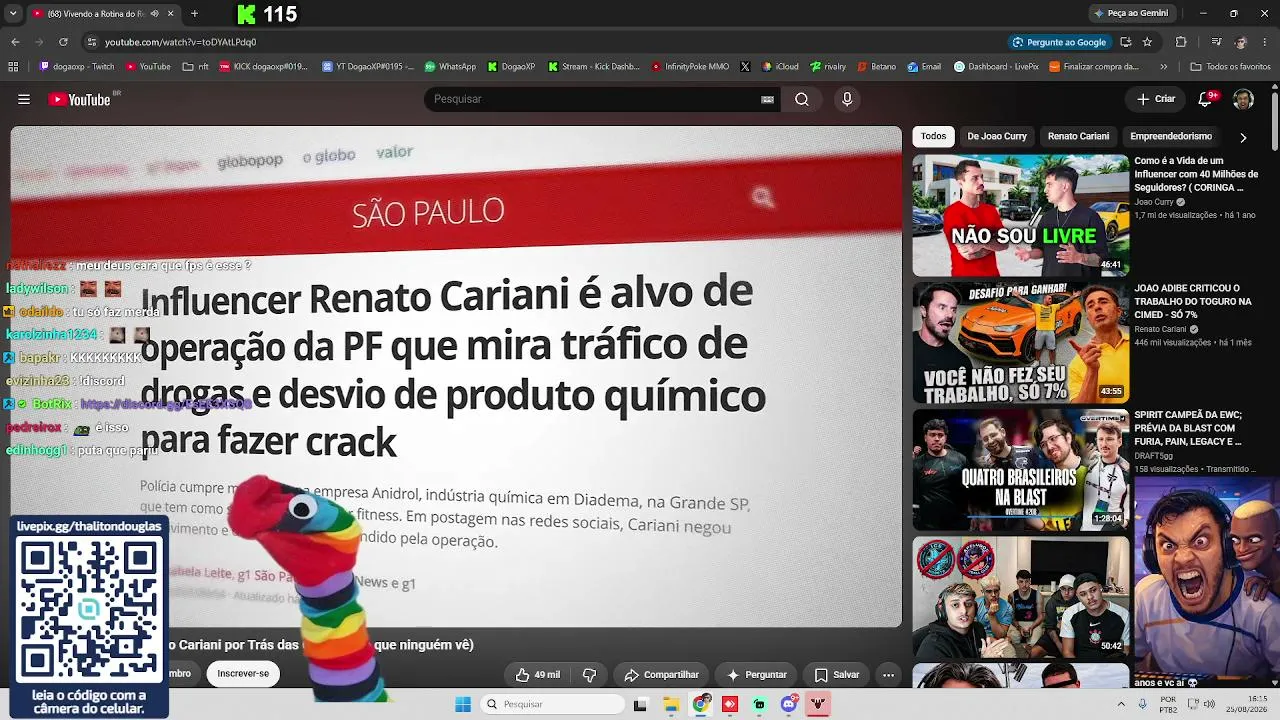Open the WhatsApp bookmark

(450, 67)
